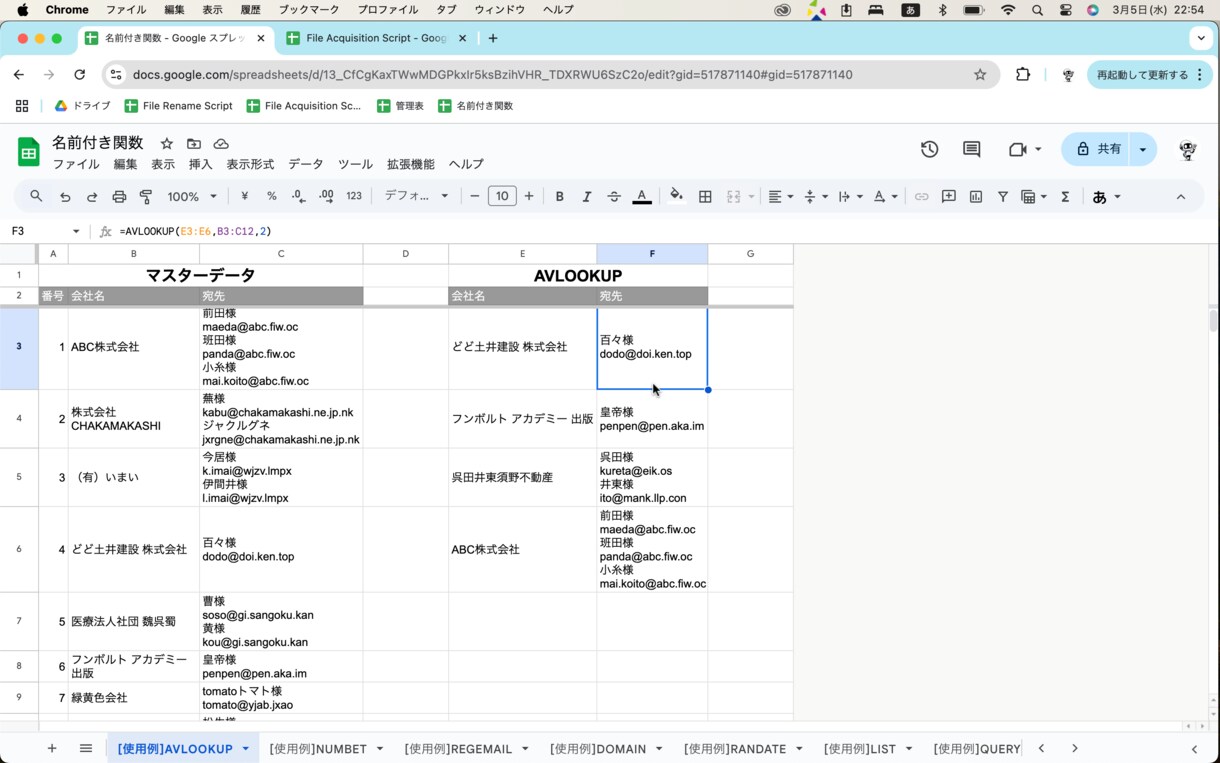
Task: Open the functions (Σ) menu
Action: click(1065, 197)
